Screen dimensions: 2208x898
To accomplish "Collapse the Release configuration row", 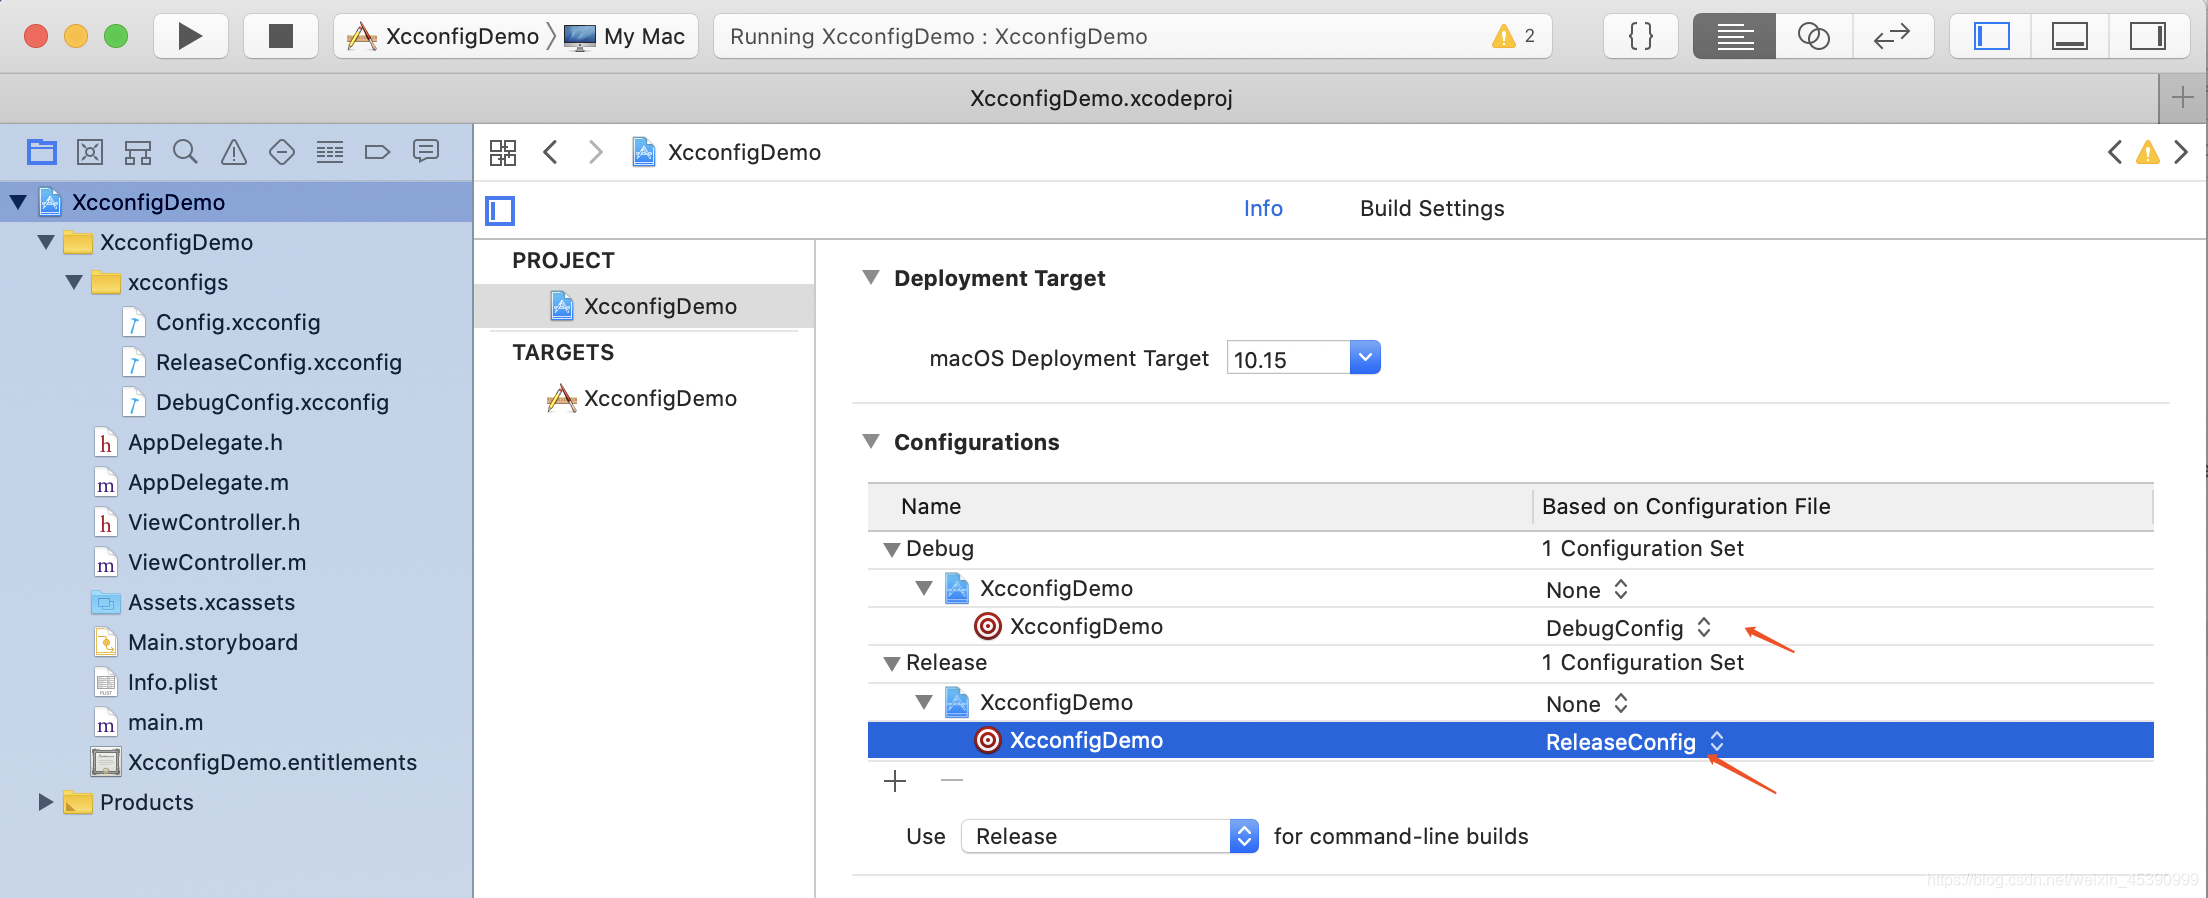I will 892,663.
